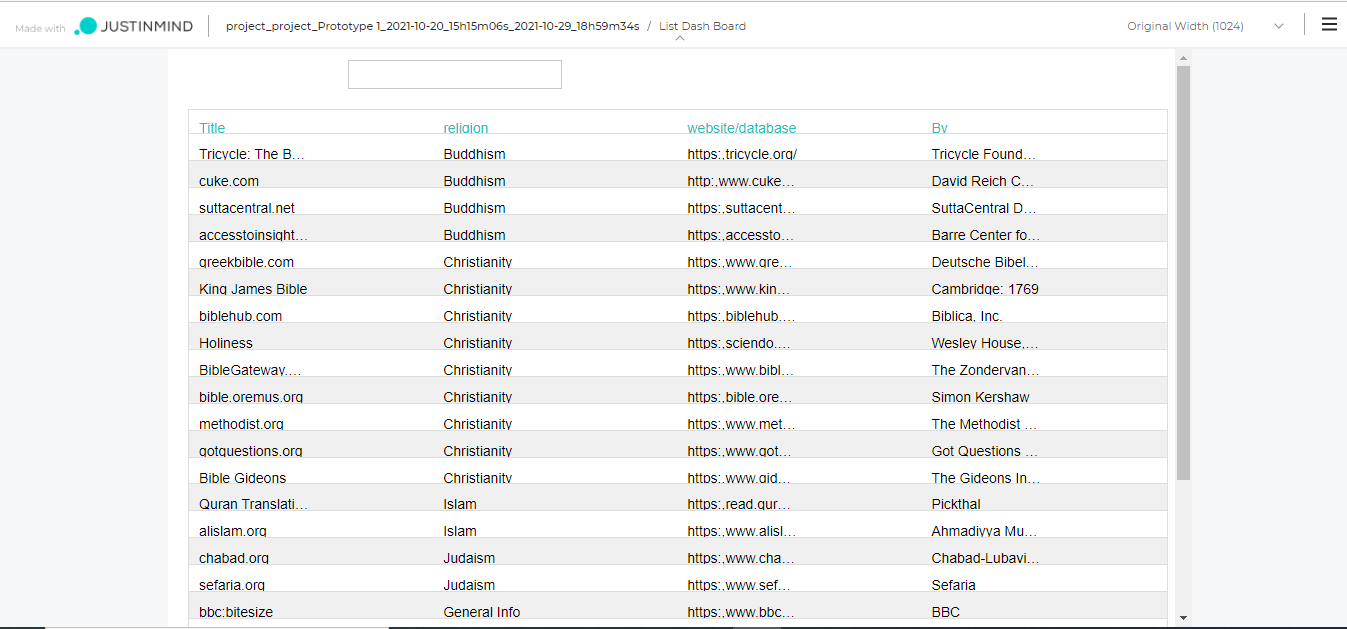Open the https:.tricycle.org/ link cell
This screenshot has width=1347, height=629.
pos(742,154)
